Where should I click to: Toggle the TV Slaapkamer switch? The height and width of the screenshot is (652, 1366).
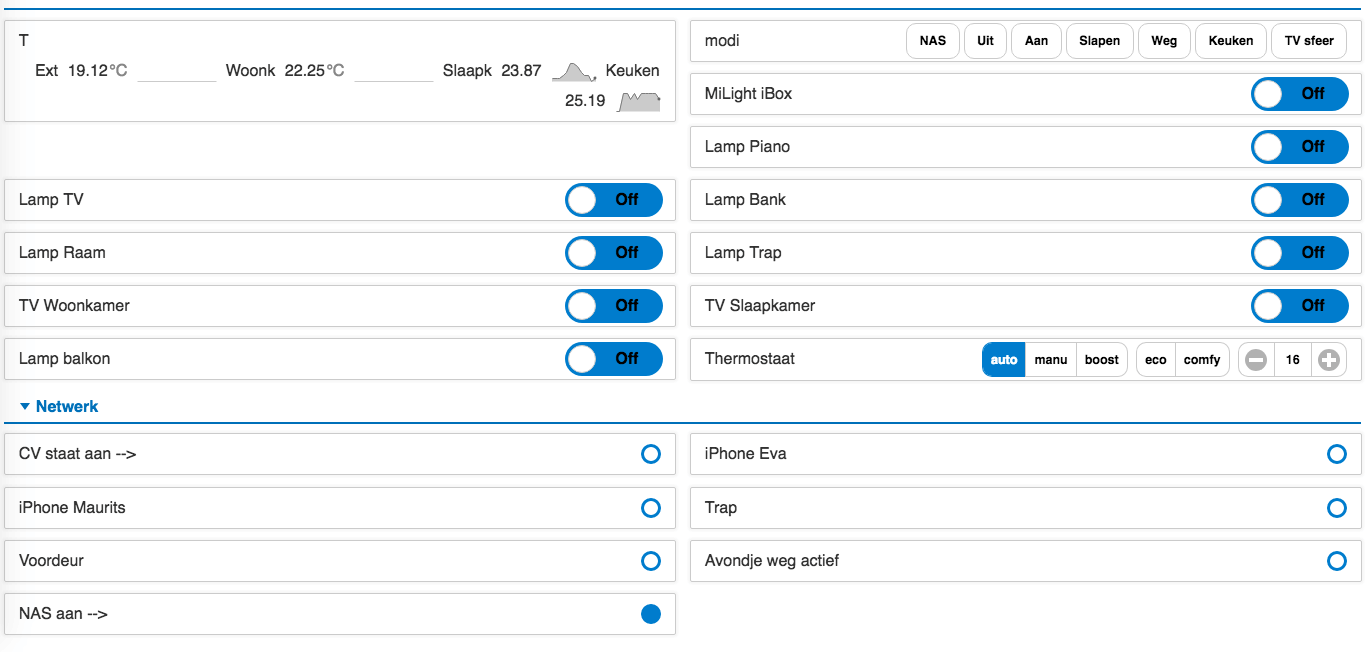(1300, 306)
